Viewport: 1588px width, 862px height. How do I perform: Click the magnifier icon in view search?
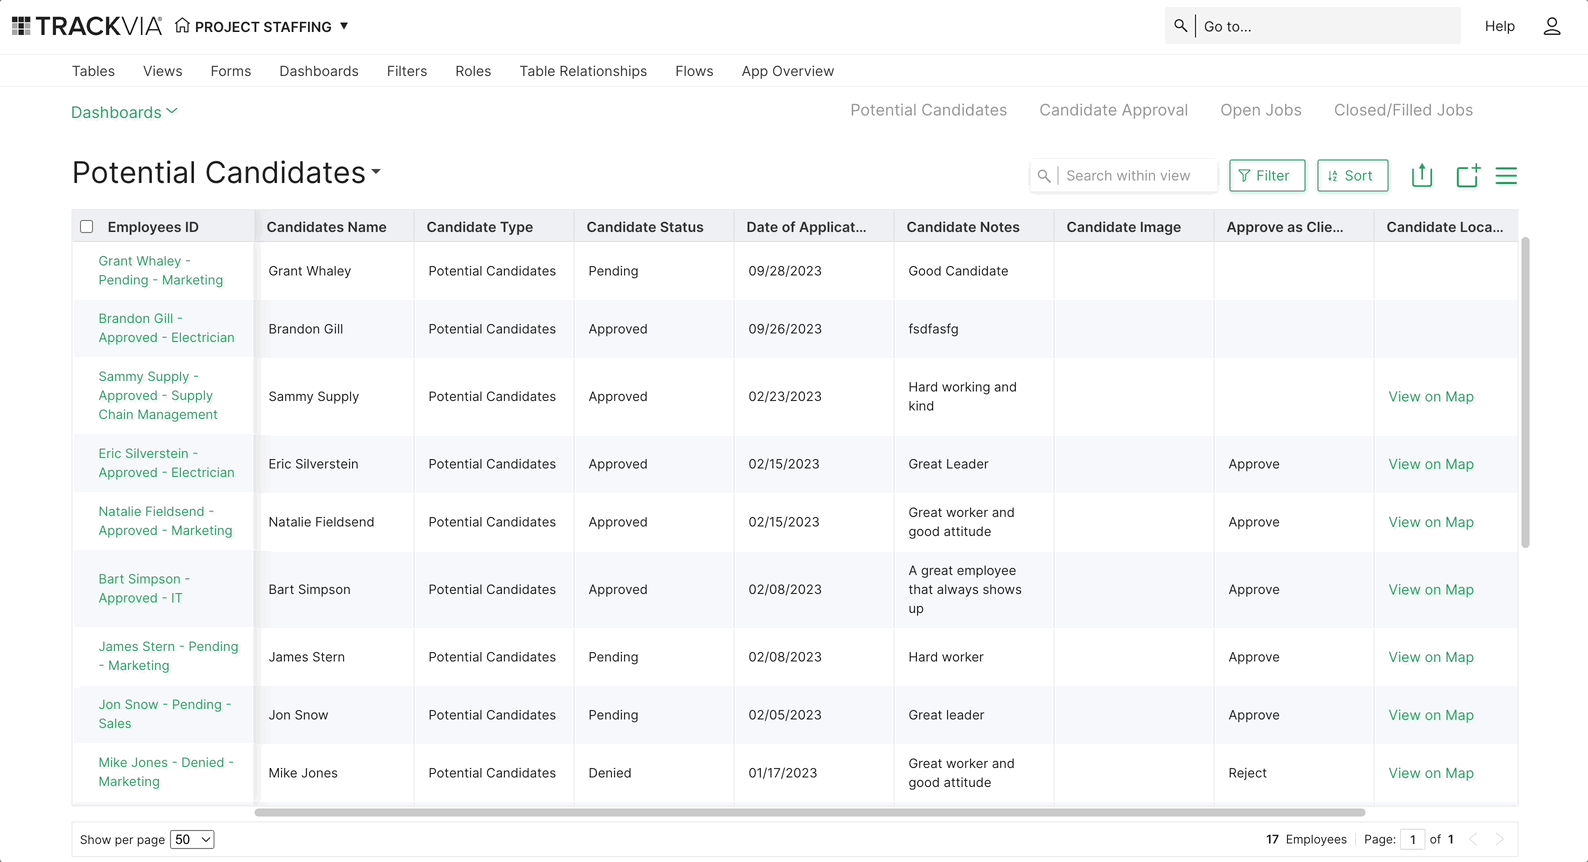[1044, 176]
